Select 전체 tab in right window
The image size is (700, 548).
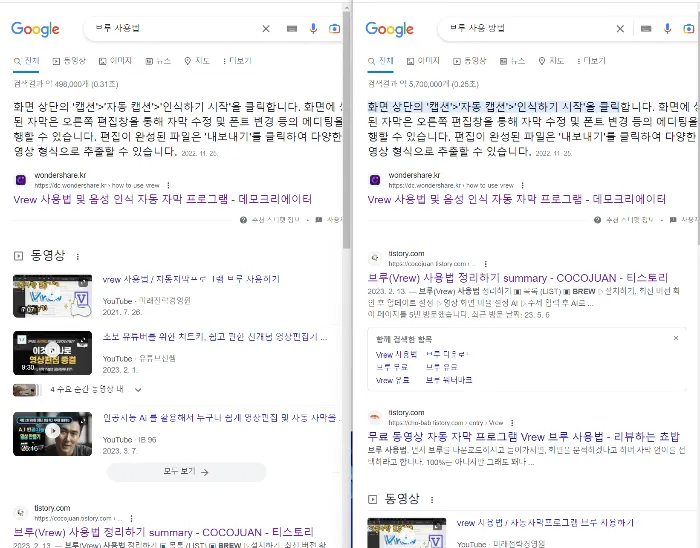pyautogui.click(x=381, y=61)
